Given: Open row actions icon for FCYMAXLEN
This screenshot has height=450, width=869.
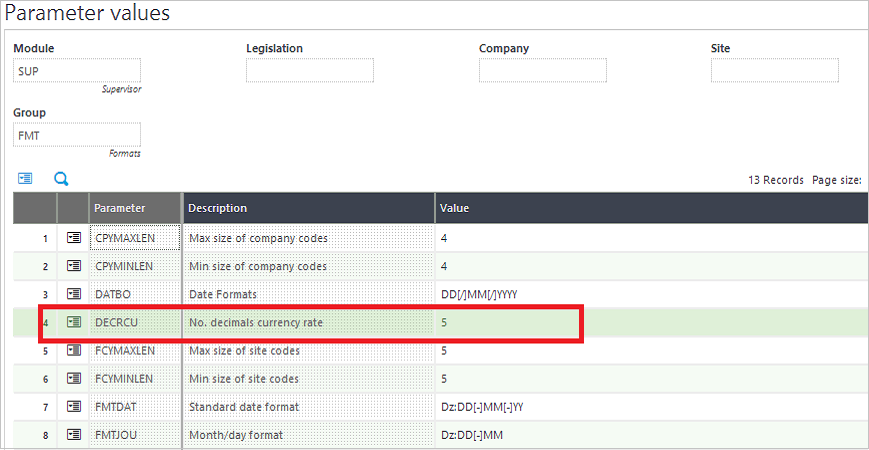Looking at the screenshot, I should pyautogui.click(x=73, y=351).
